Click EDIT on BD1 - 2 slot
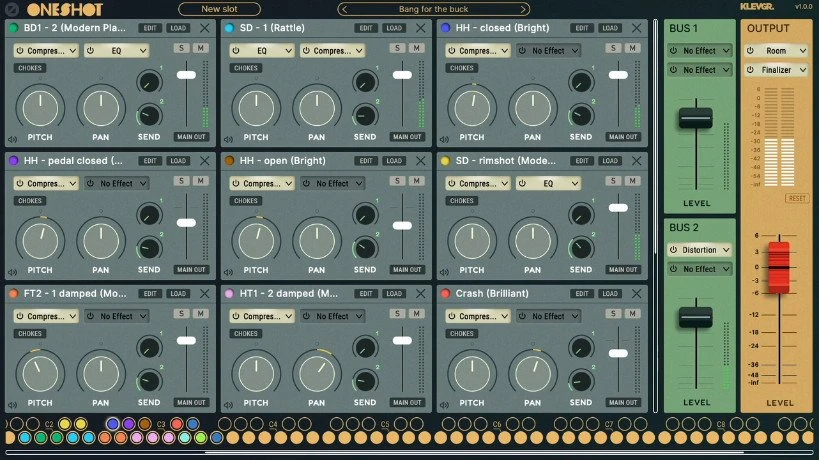This screenshot has height=460, width=819. click(x=150, y=28)
